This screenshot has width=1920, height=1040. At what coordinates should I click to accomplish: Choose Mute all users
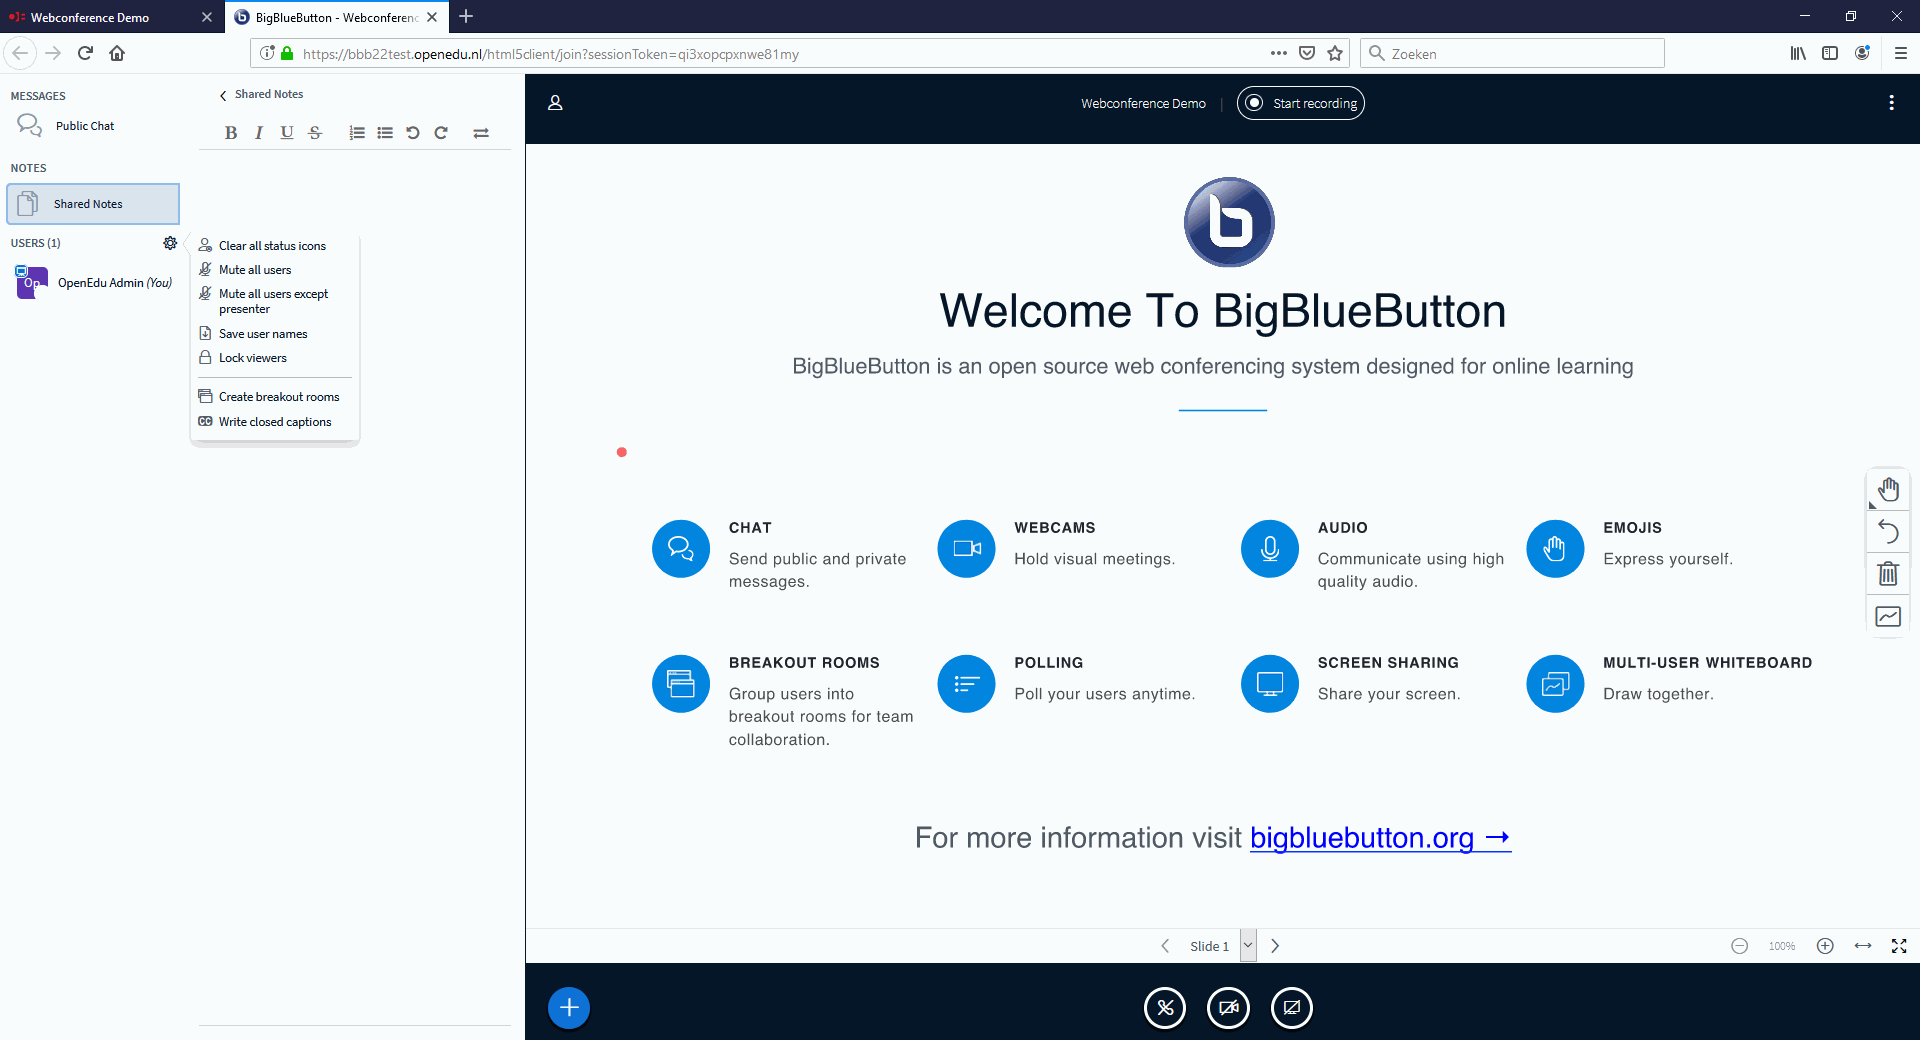coord(273,270)
